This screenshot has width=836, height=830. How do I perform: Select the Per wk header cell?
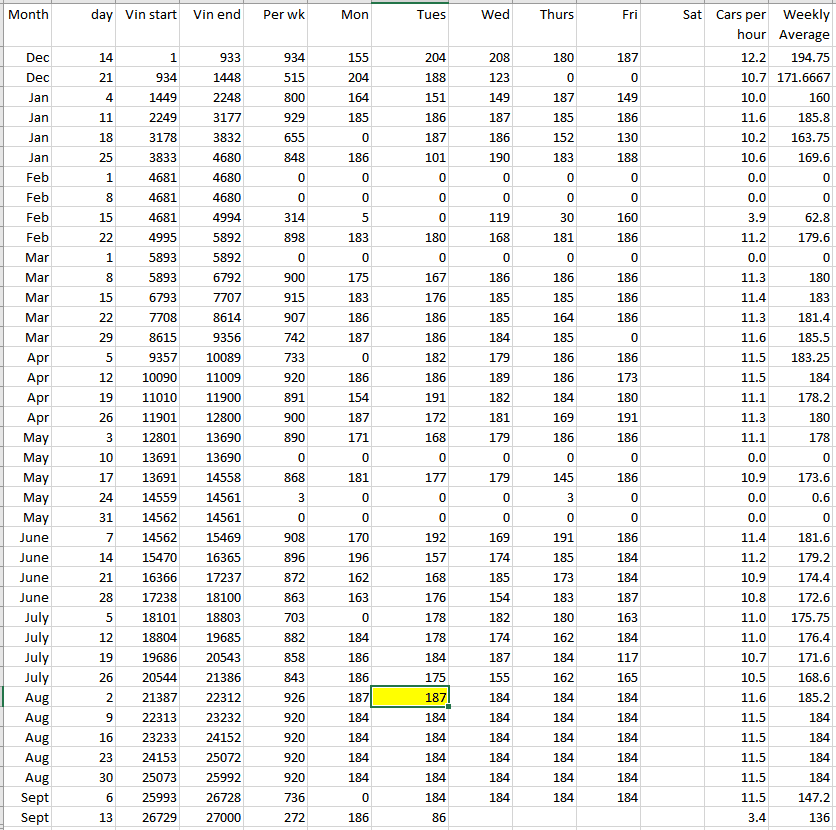pyautogui.click(x=277, y=15)
